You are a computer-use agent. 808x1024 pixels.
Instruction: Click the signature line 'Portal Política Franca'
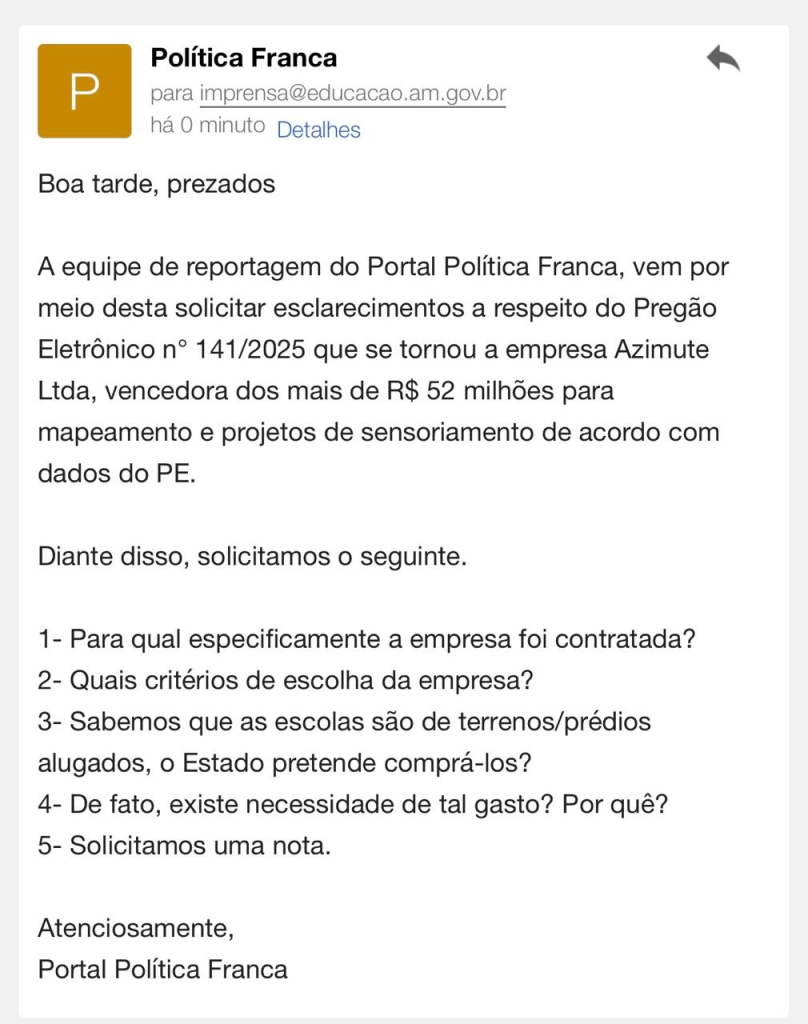point(163,969)
